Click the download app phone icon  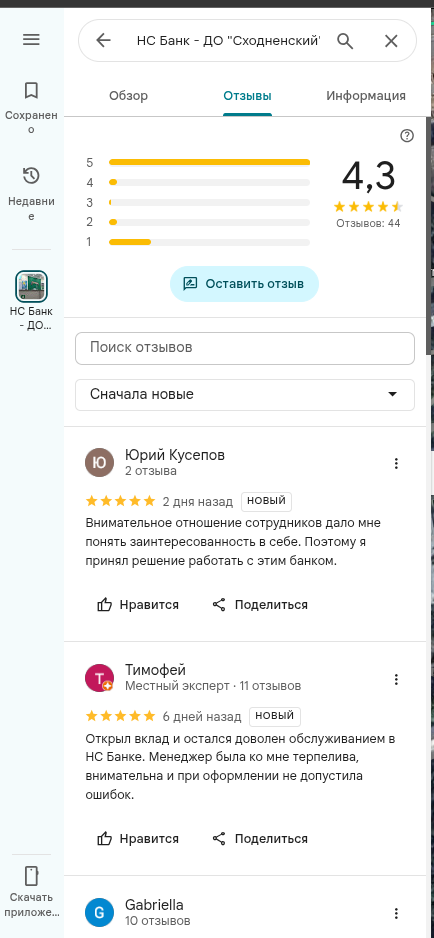click(31, 876)
